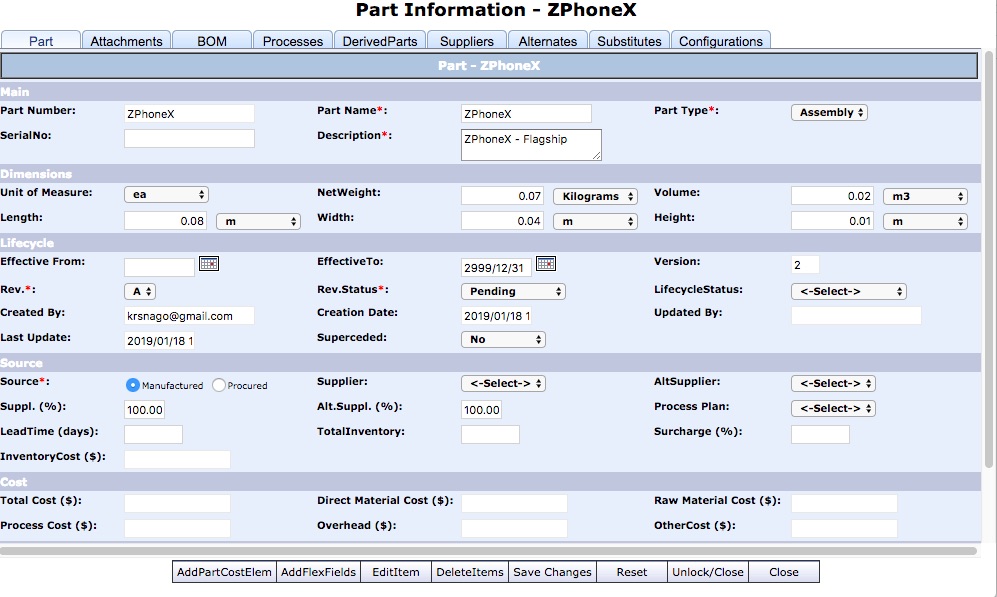The image size is (997, 597).
Task: Open the NetWeight Kilograms unit dropdown
Action: [594, 196]
